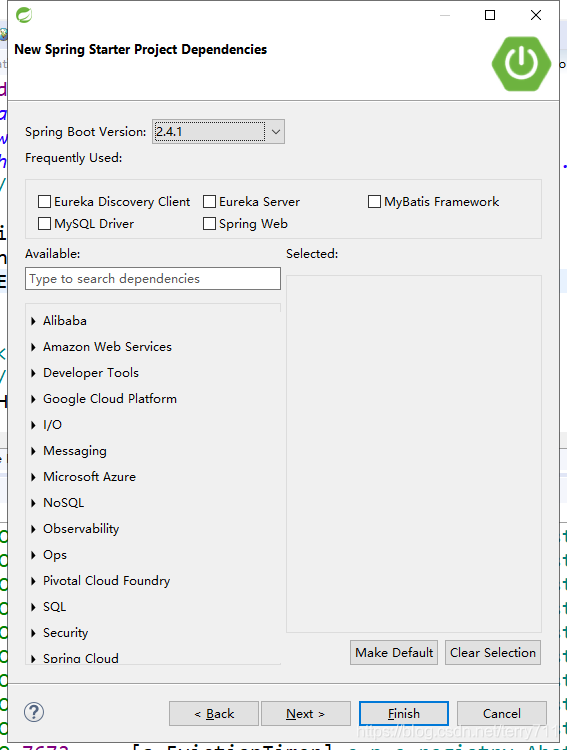
Task: Select the Security category item
Action: [66, 633]
